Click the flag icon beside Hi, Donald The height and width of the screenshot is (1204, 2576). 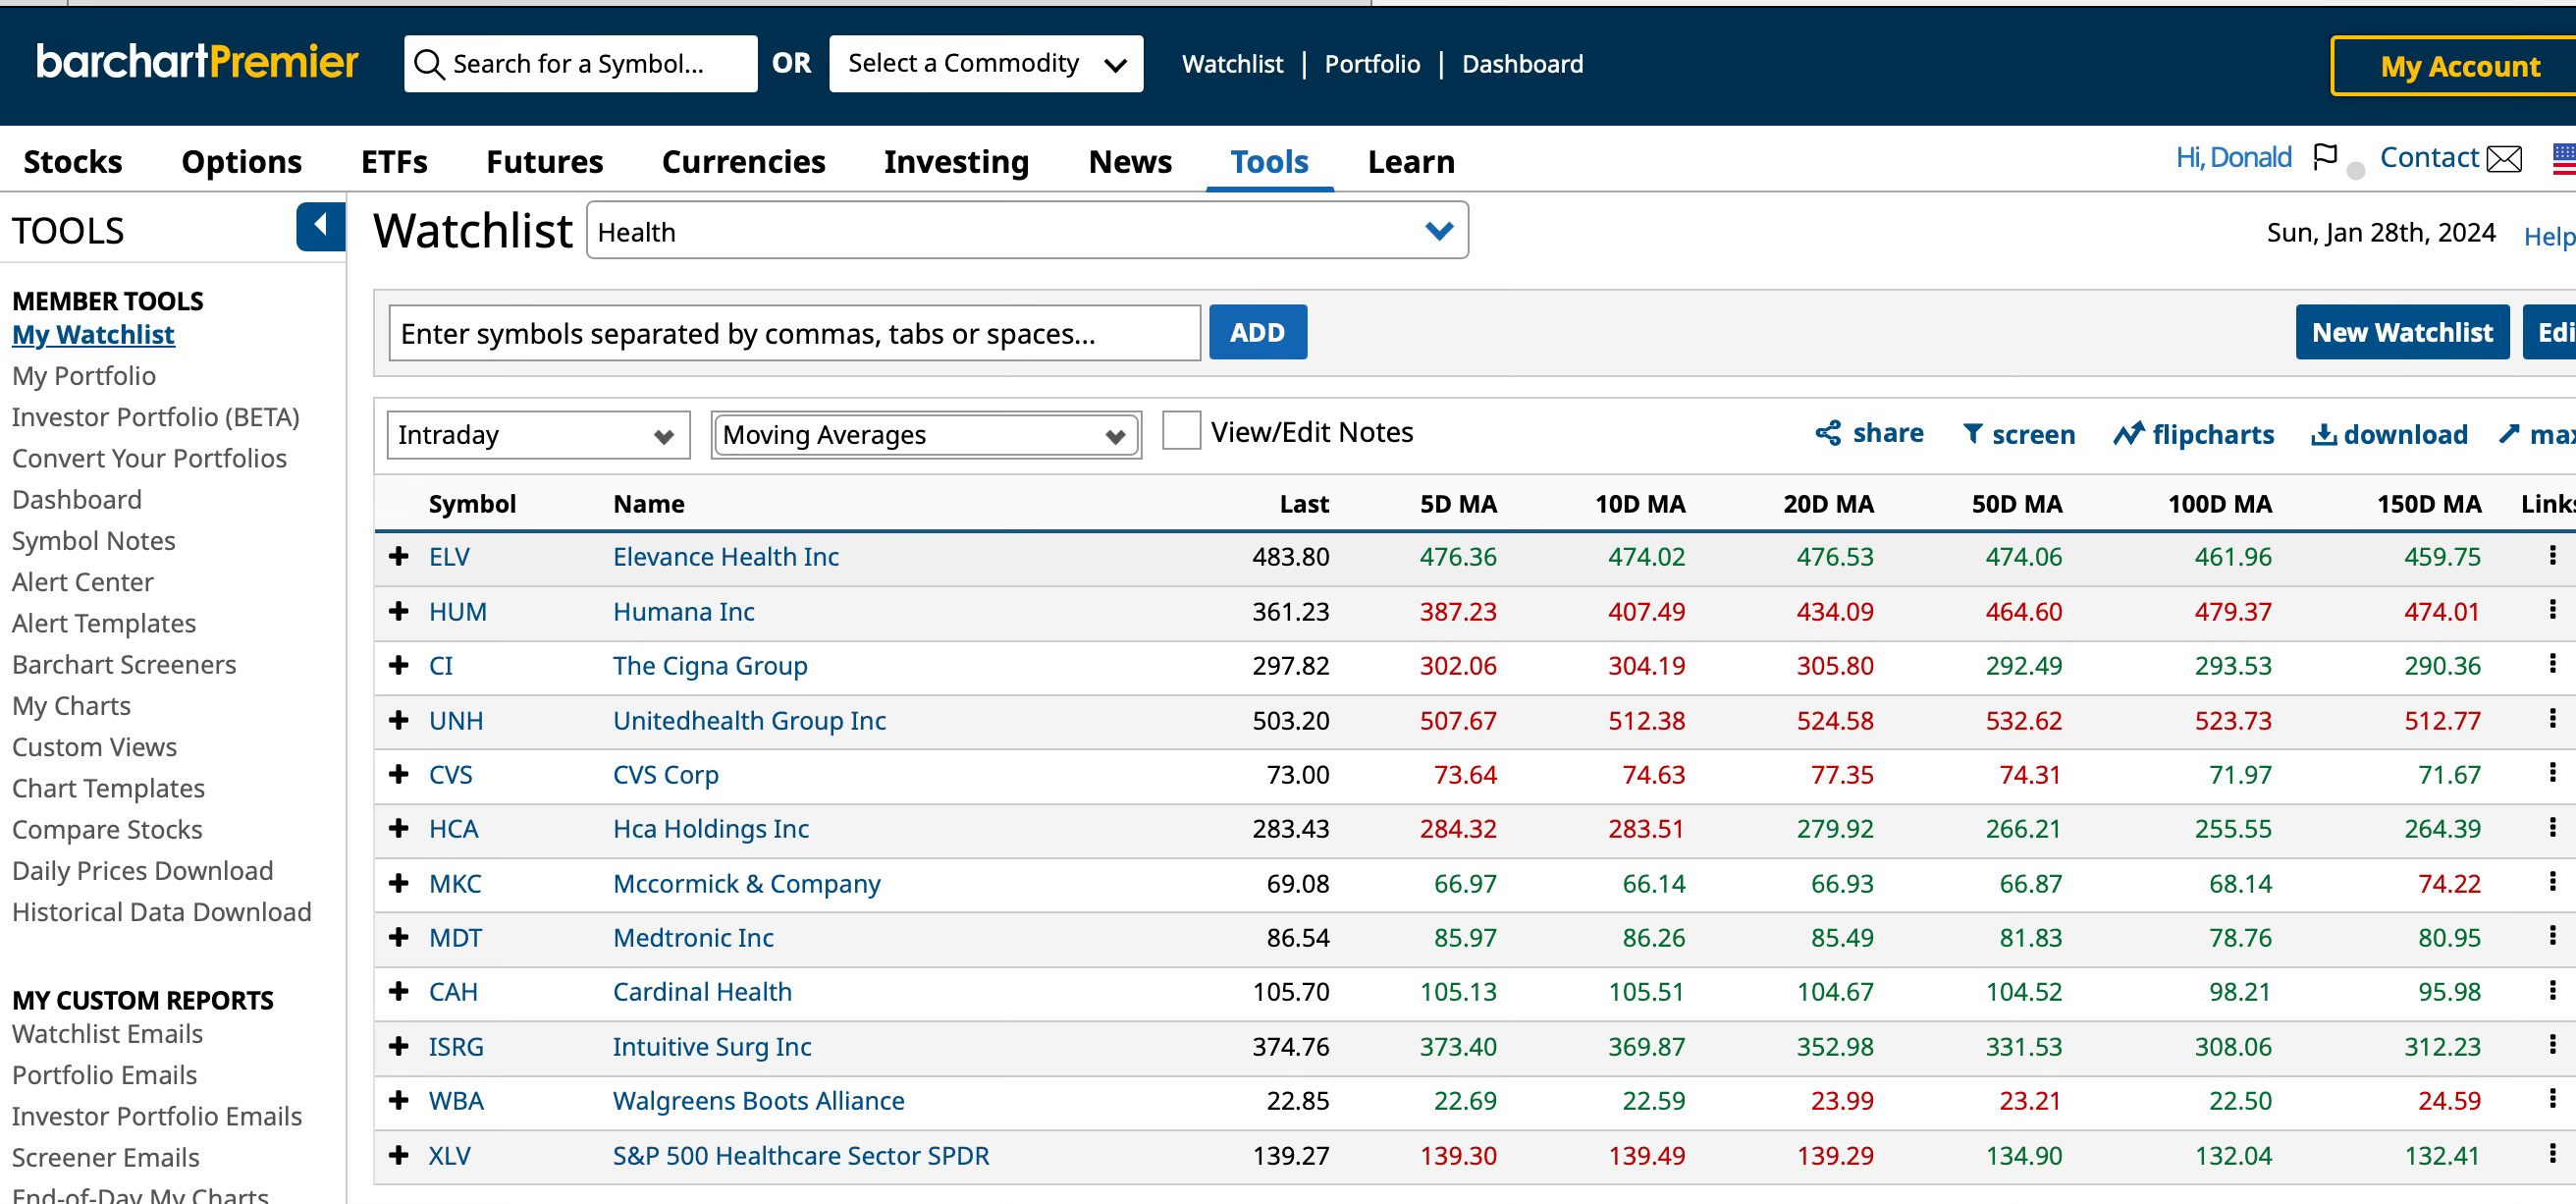tap(2325, 157)
